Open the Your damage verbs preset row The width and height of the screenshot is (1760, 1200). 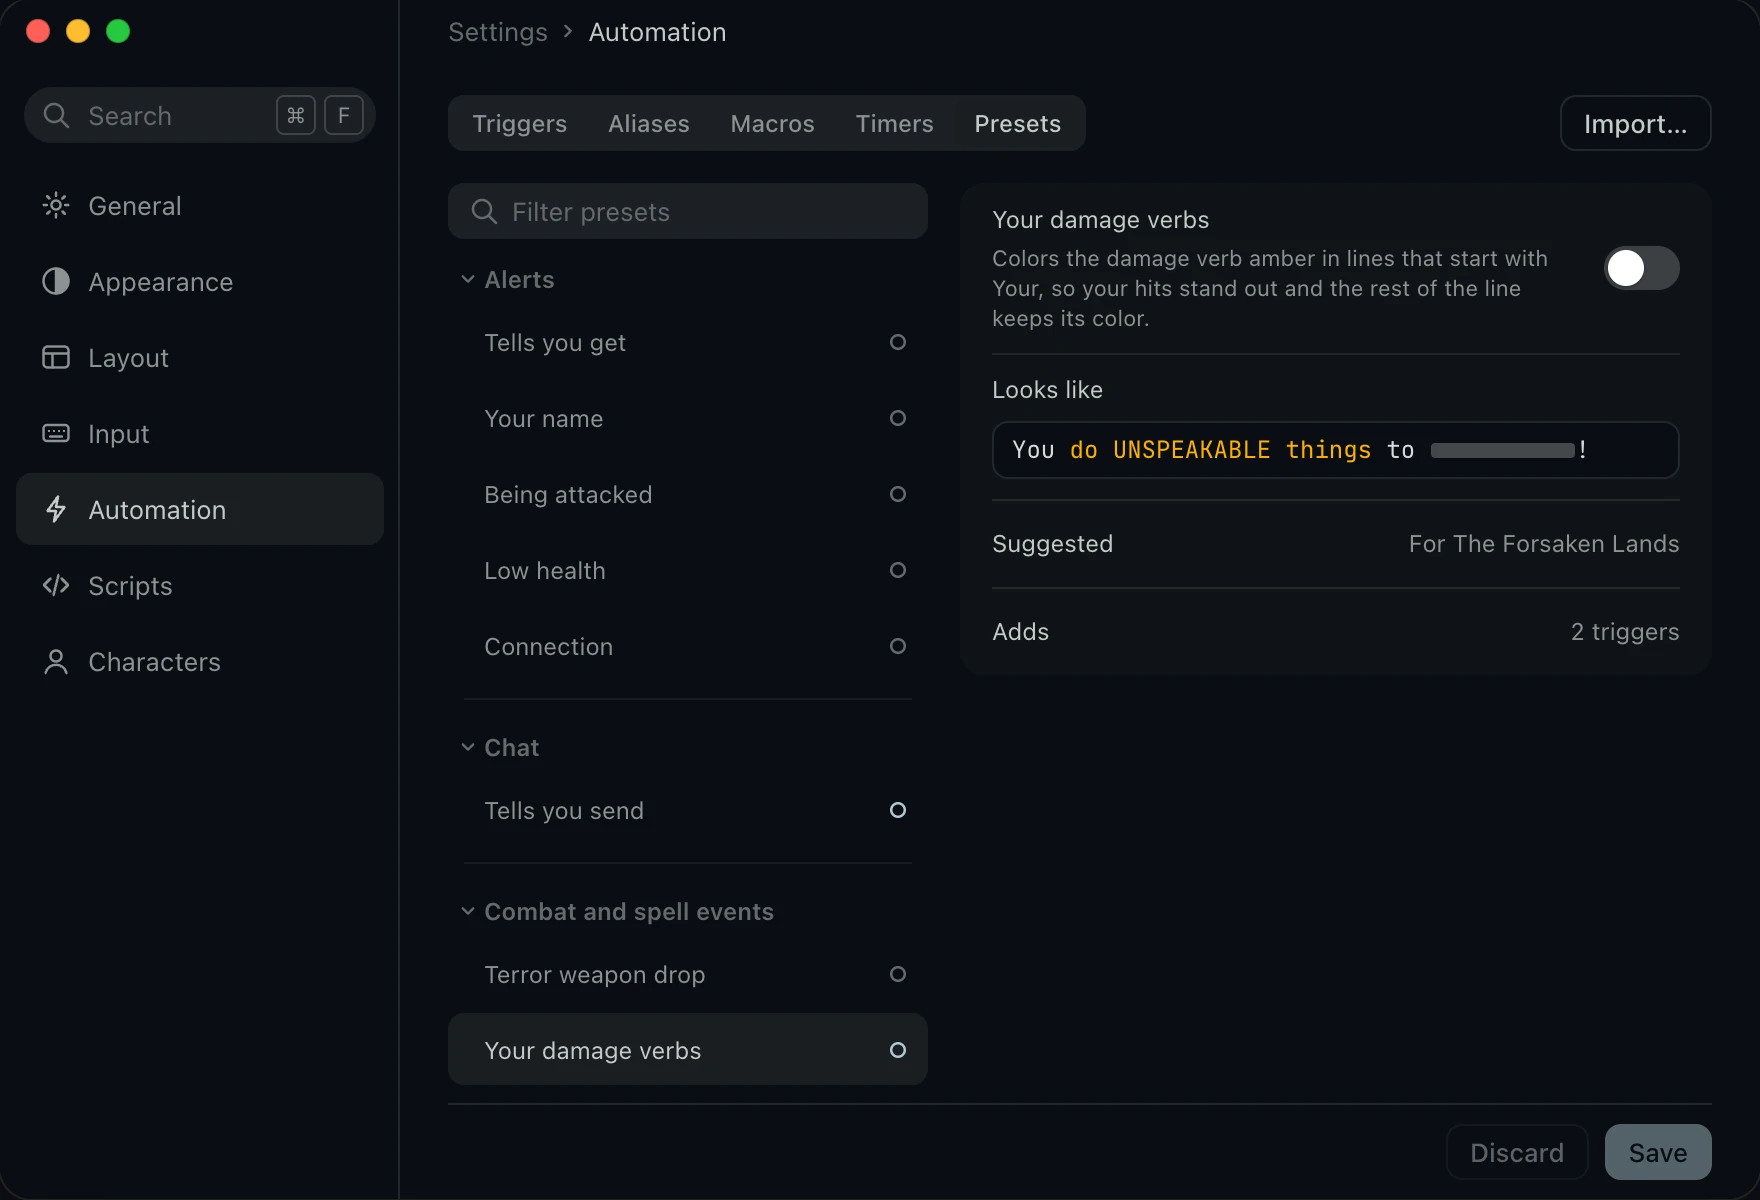[688, 1049]
